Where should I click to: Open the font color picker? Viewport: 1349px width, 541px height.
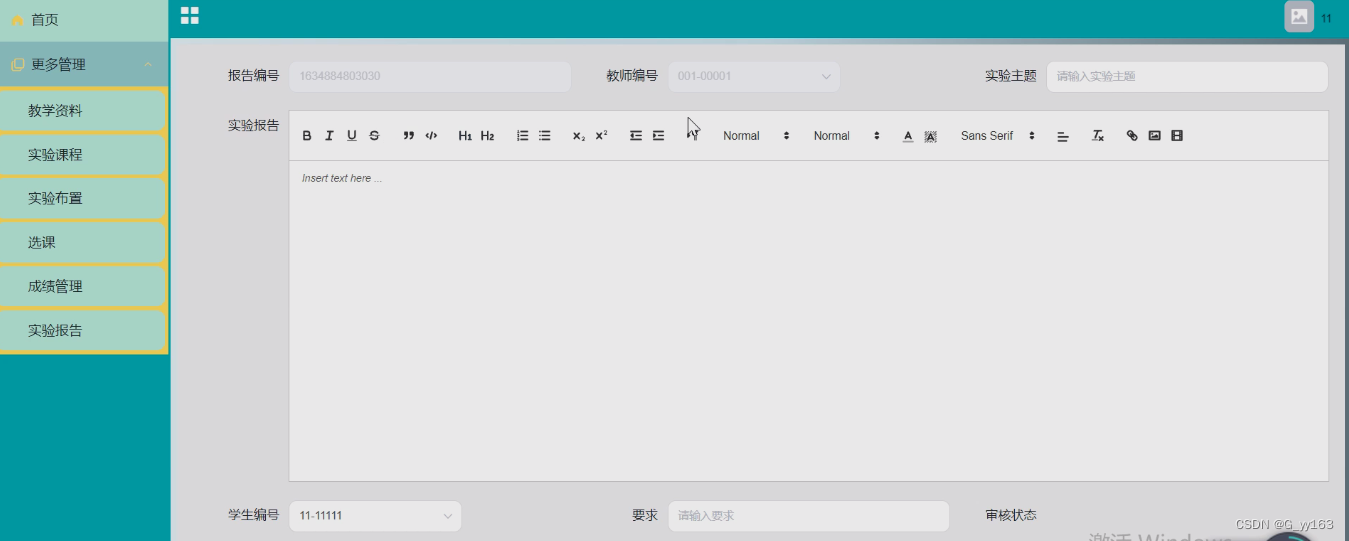coord(908,136)
